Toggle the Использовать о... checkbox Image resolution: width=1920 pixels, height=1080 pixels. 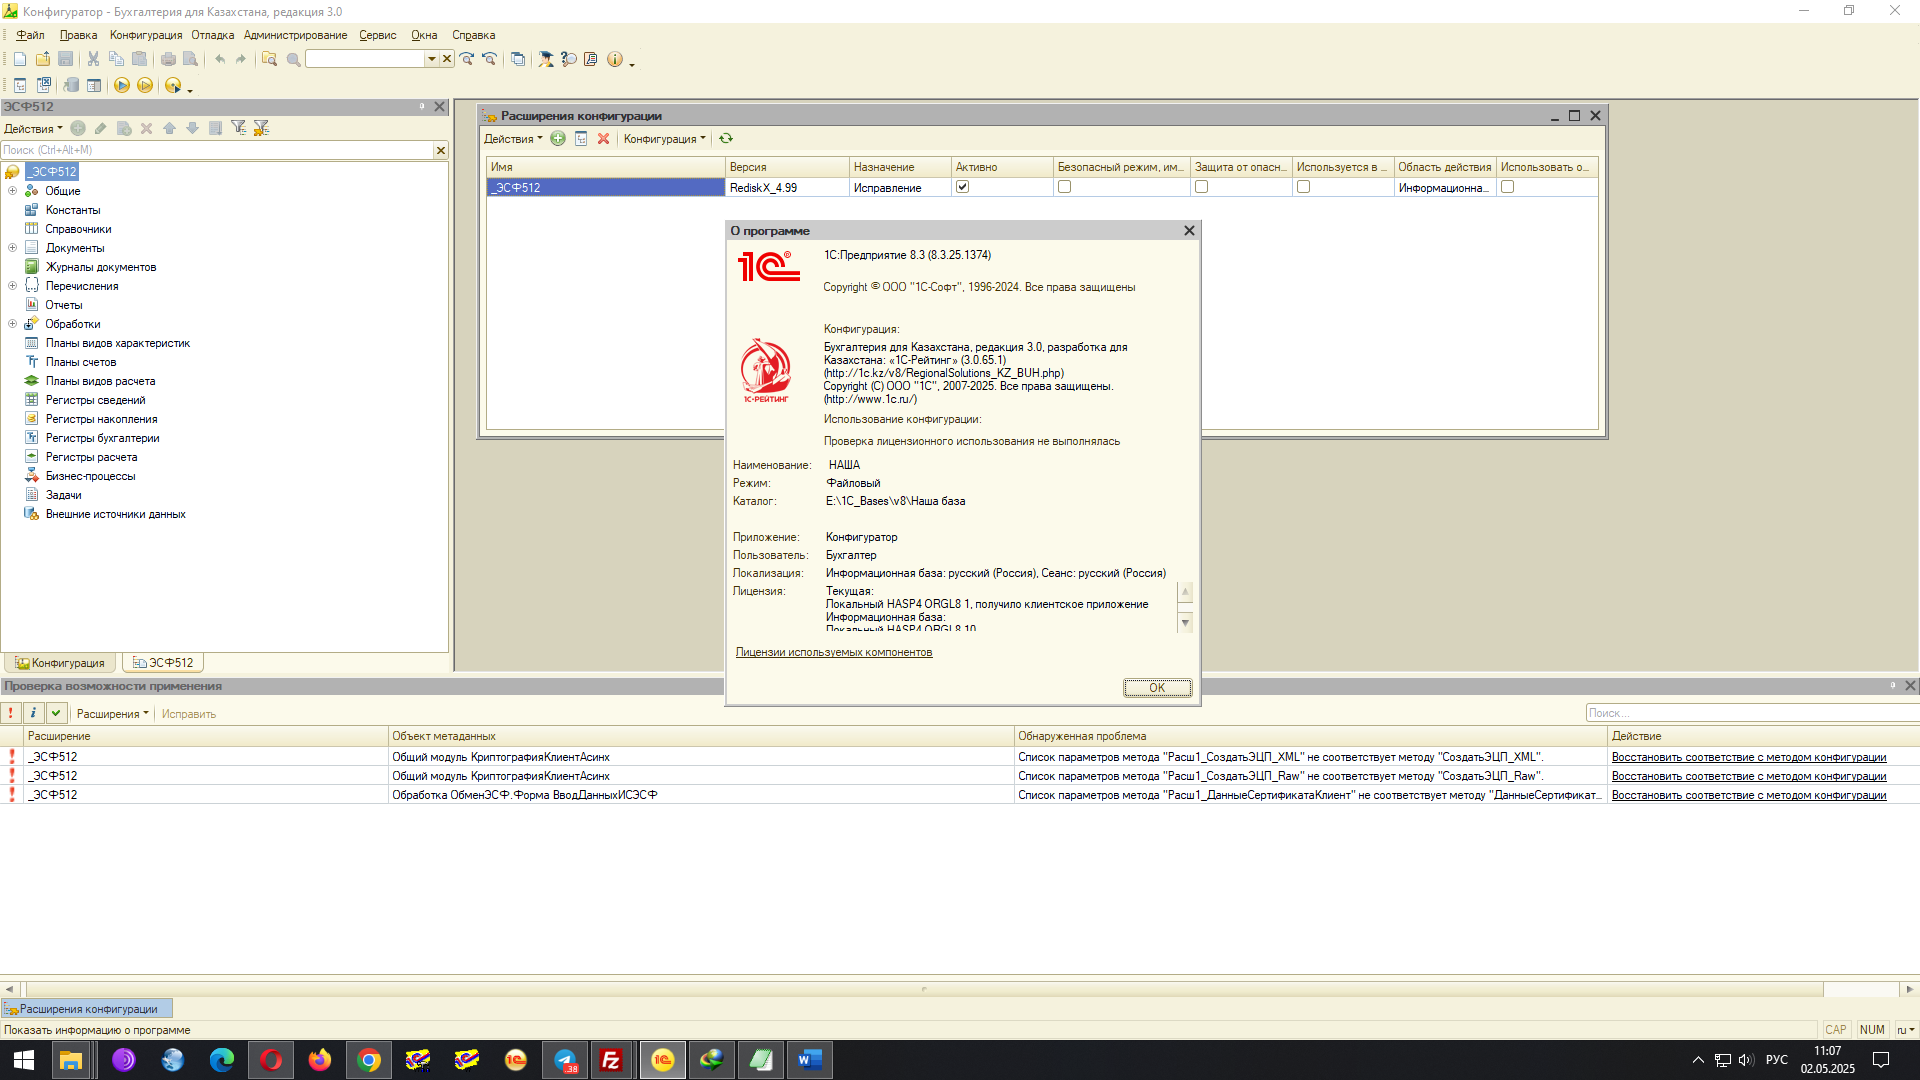coord(1508,187)
